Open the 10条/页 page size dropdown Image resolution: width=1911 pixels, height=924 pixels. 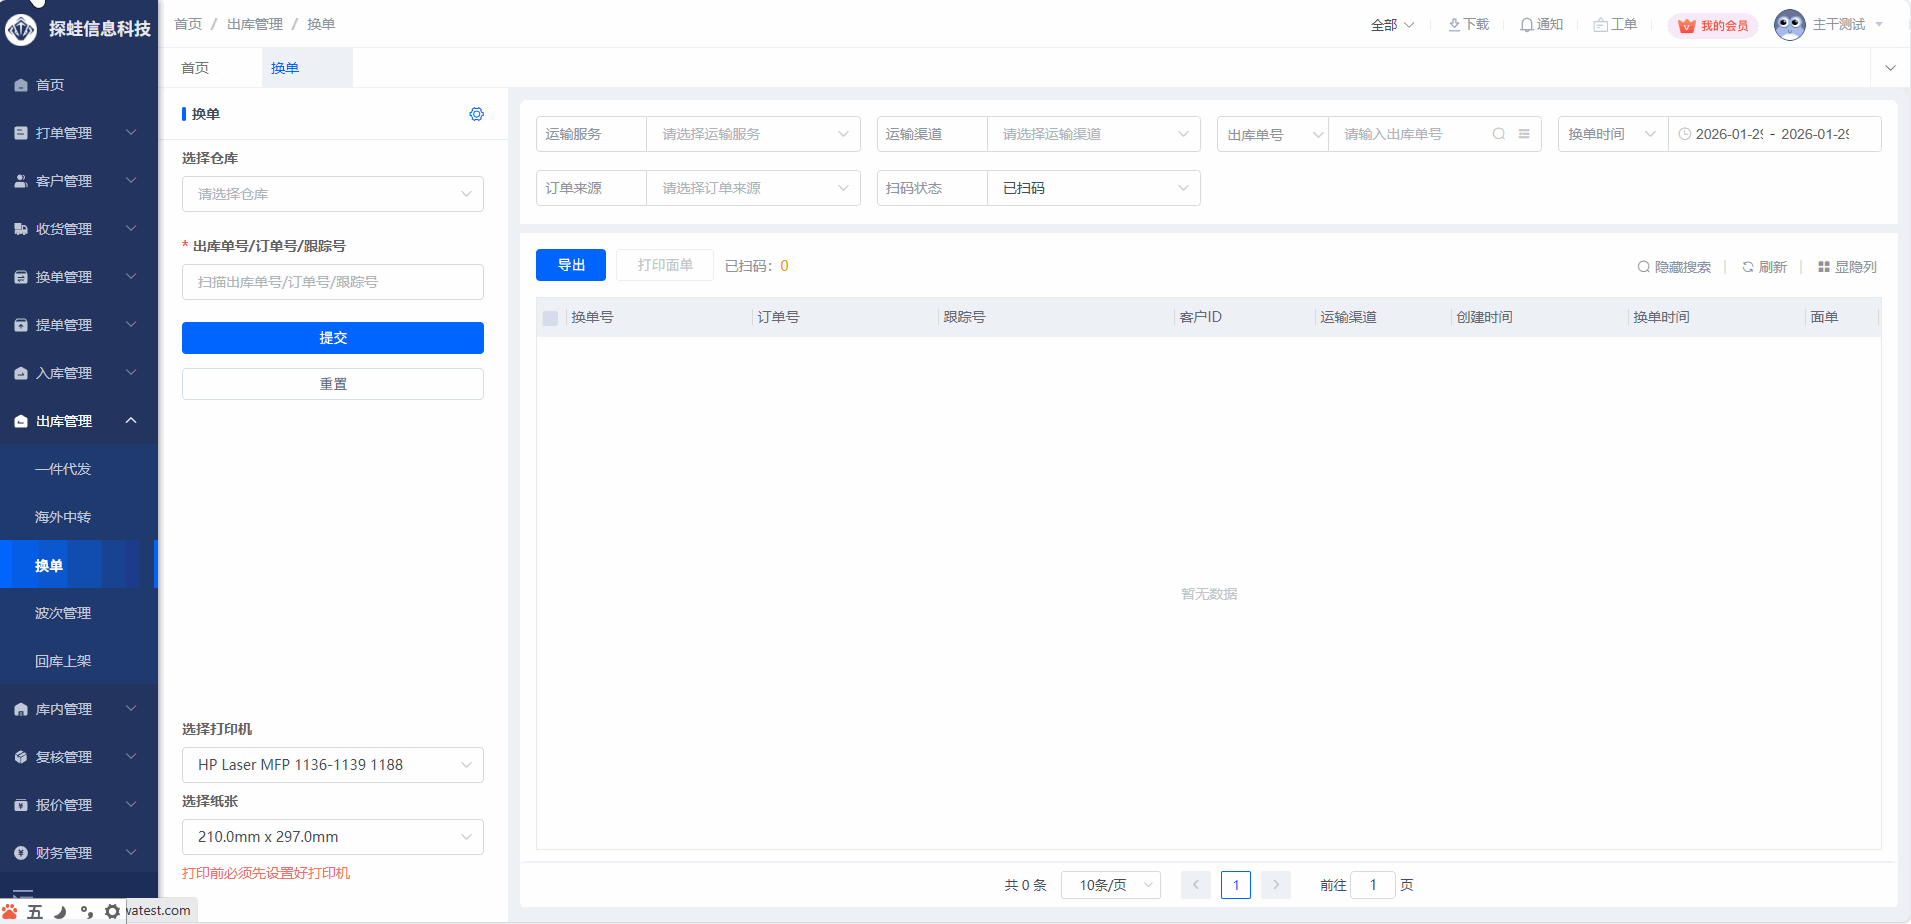pos(1110,885)
